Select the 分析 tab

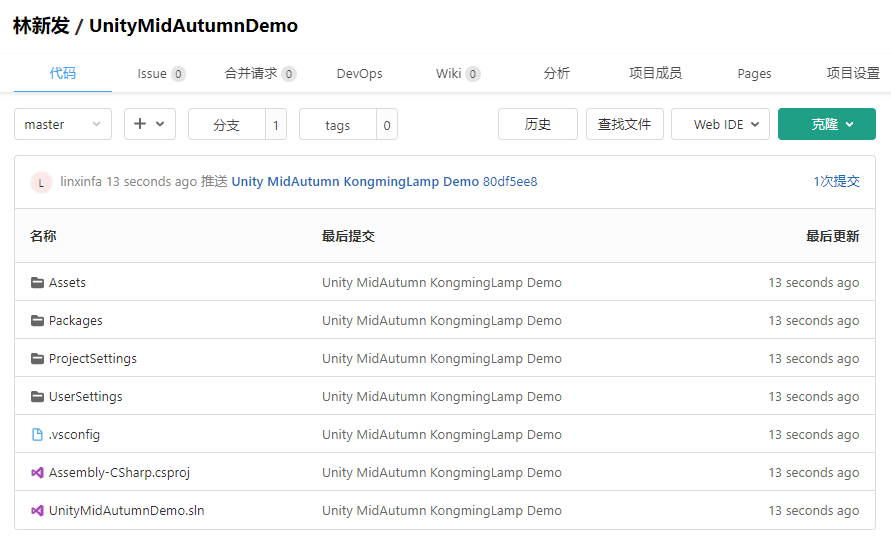pos(556,73)
